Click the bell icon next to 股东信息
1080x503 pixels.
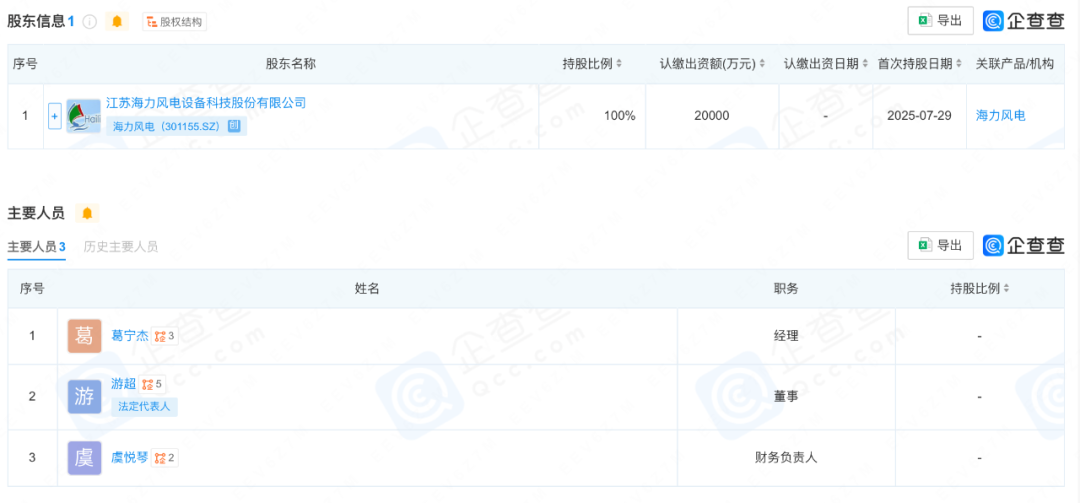[x=117, y=21]
